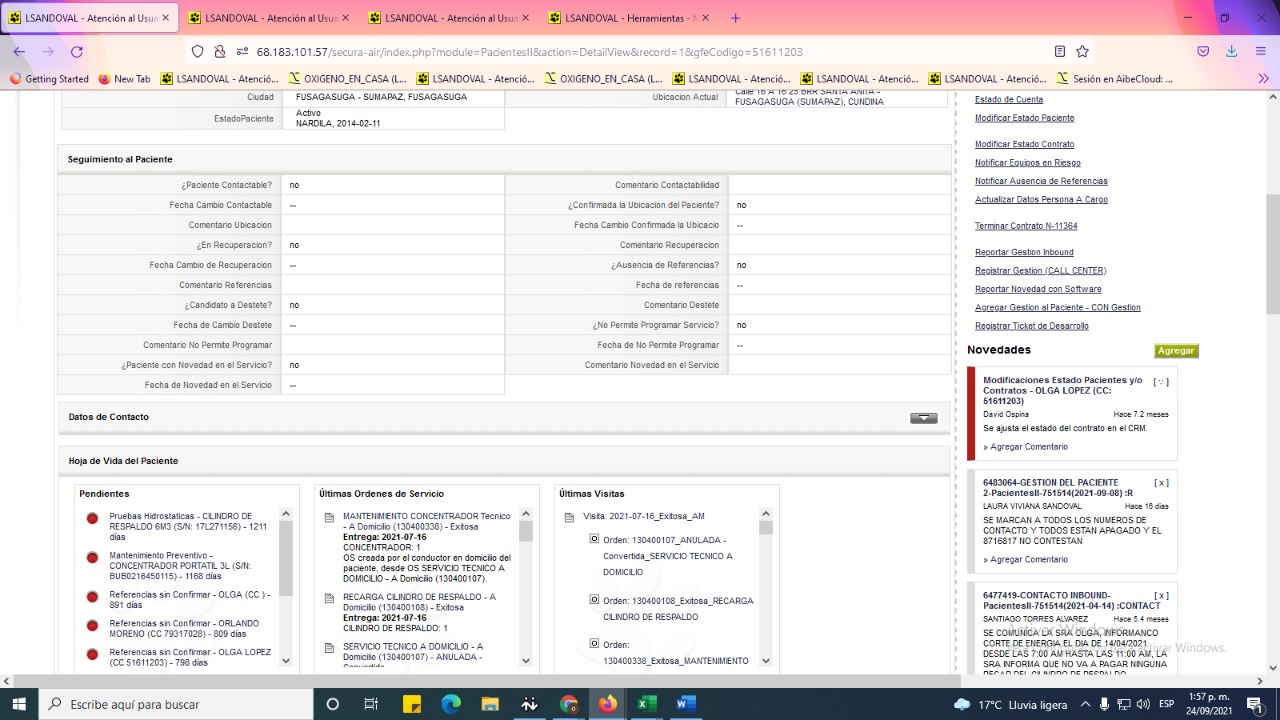Open the Modificar Estado Paciente link

pyautogui.click(x=1024, y=118)
